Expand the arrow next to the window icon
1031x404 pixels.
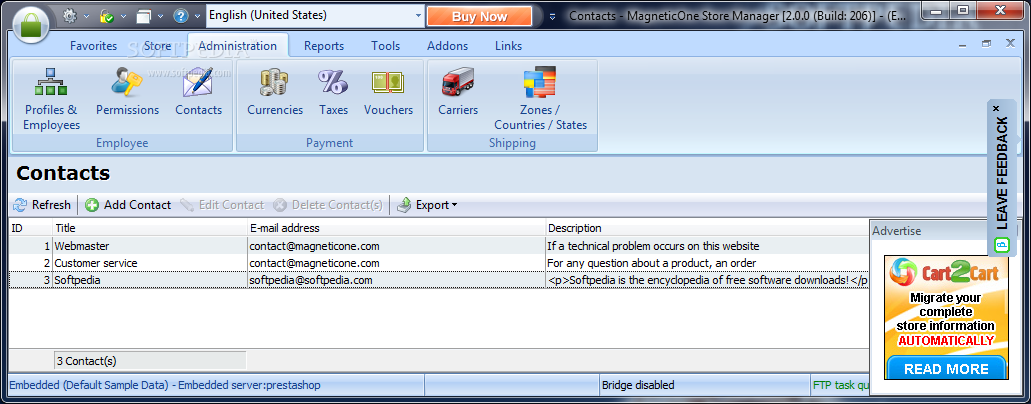click(x=160, y=16)
